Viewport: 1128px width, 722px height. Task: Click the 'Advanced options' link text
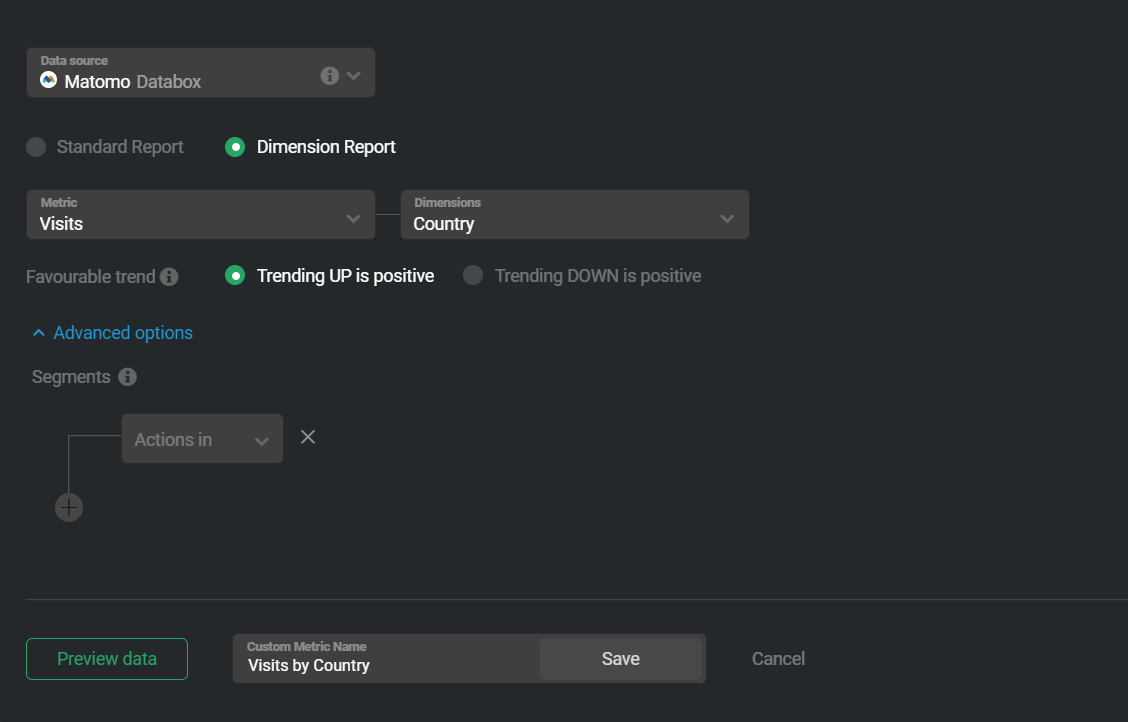123,332
